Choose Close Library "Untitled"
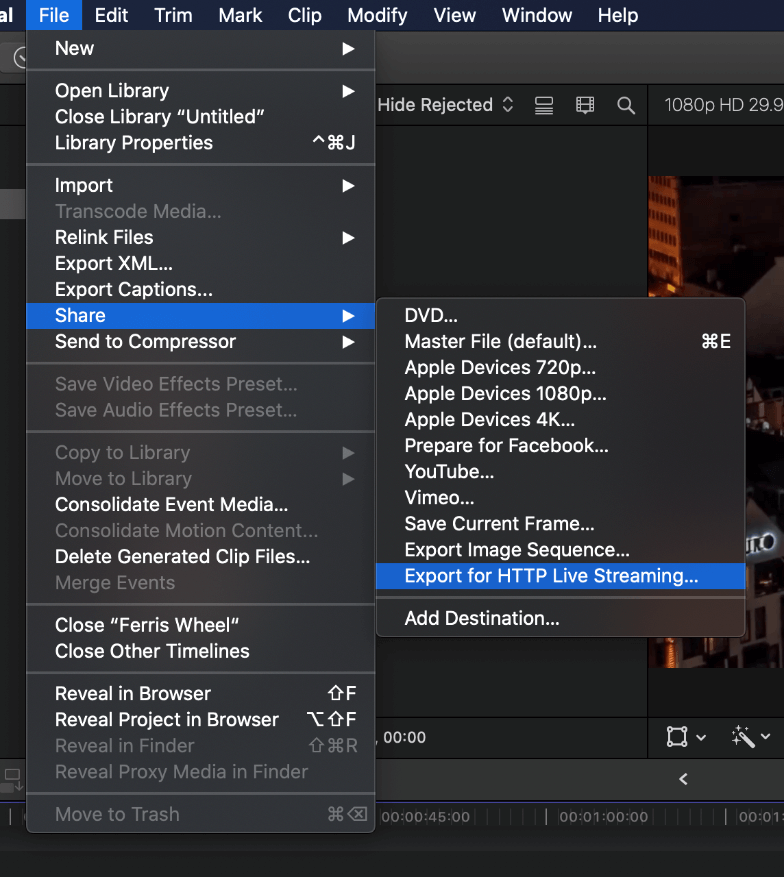 click(200, 117)
